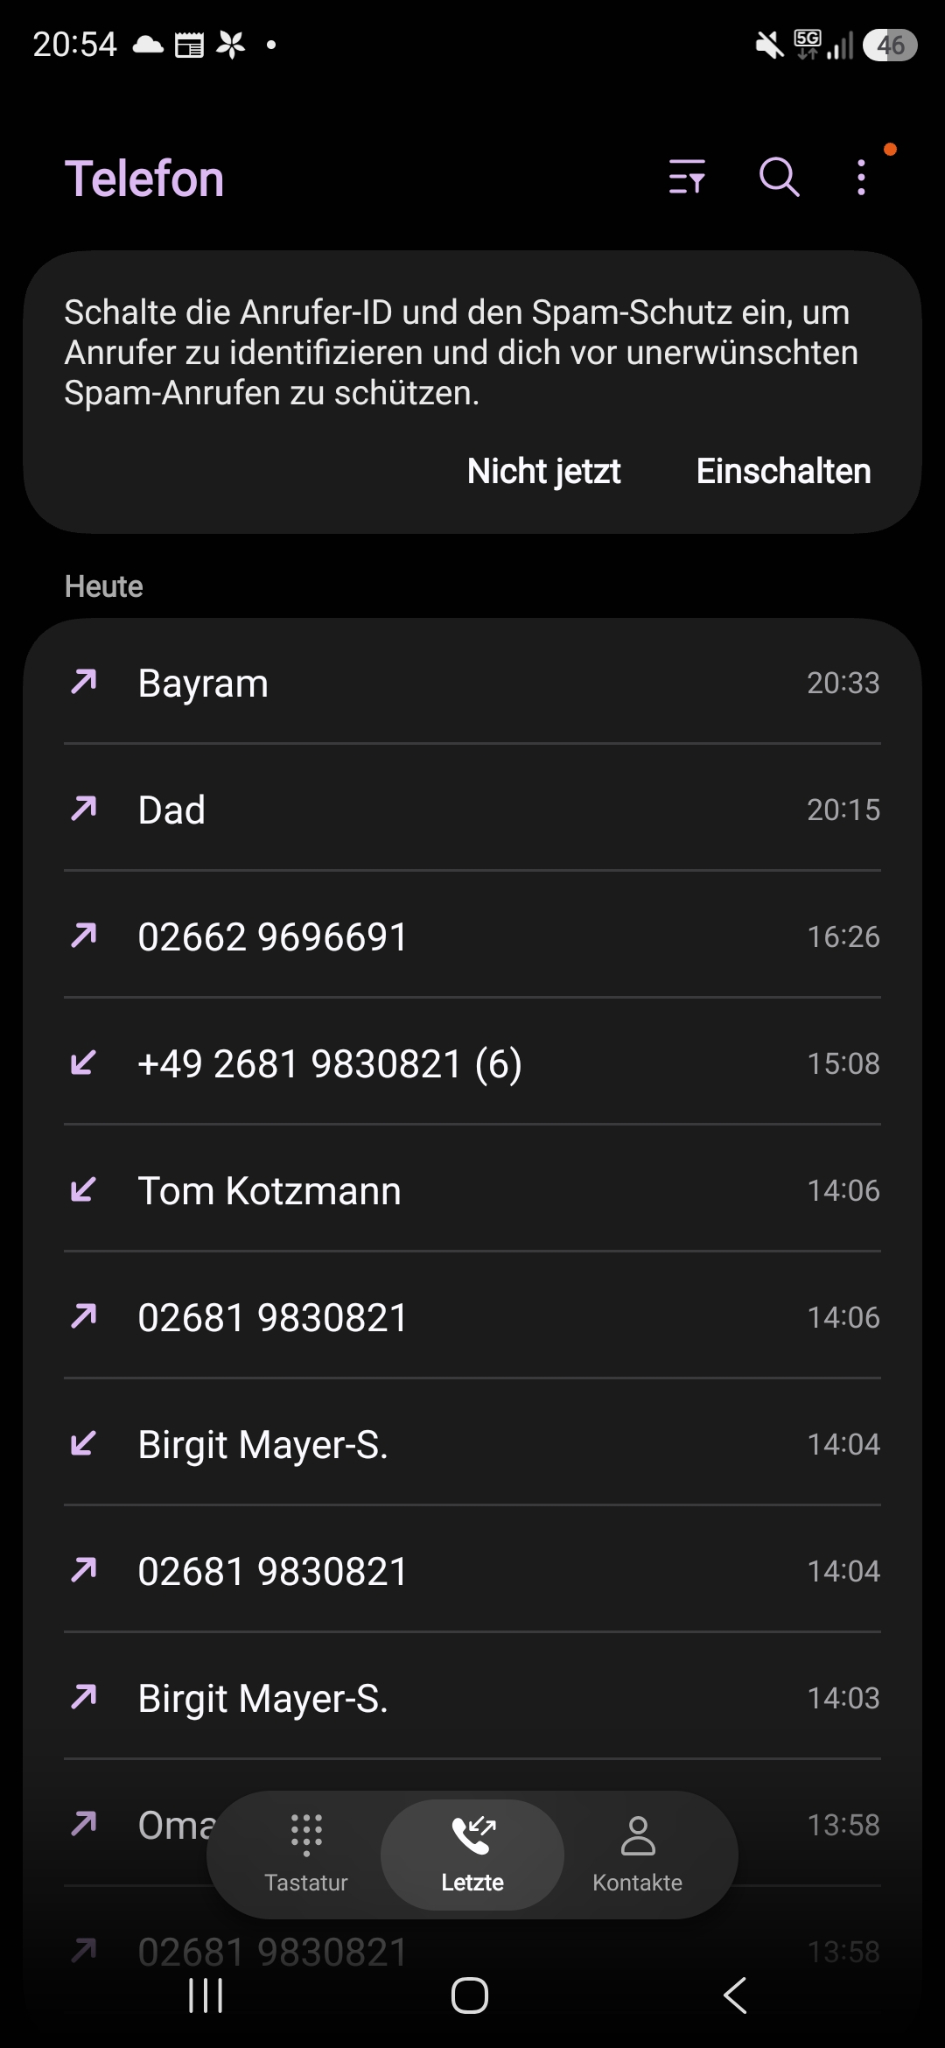Image resolution: width=945 pixels, height=2048 pixels.
Task: Open the call filter icon
Action: coord(687,177)
